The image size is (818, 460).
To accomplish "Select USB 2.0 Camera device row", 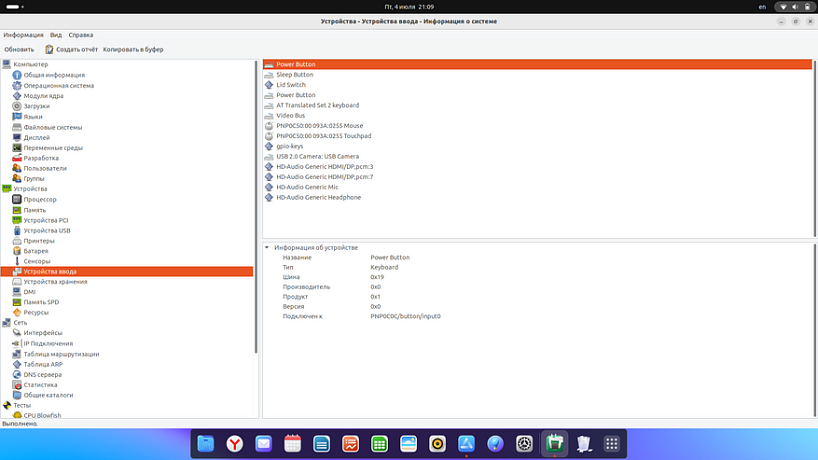I will tap(317, 156).
